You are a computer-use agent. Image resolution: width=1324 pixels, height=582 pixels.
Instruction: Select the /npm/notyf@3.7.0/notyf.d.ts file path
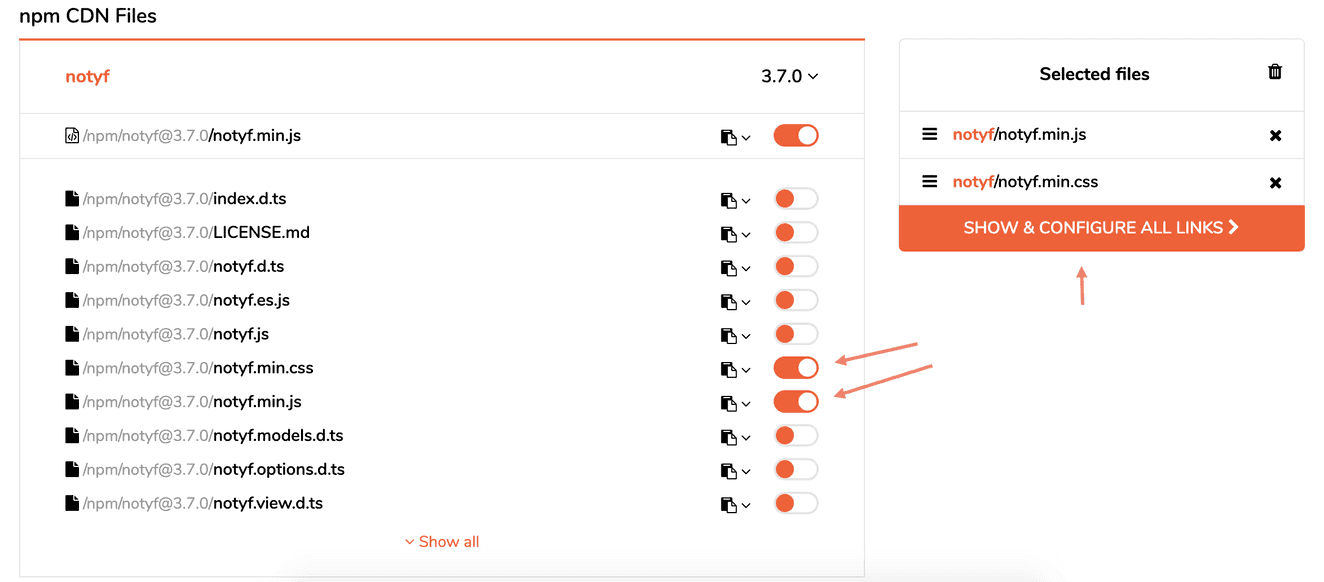tap(176, 266)
